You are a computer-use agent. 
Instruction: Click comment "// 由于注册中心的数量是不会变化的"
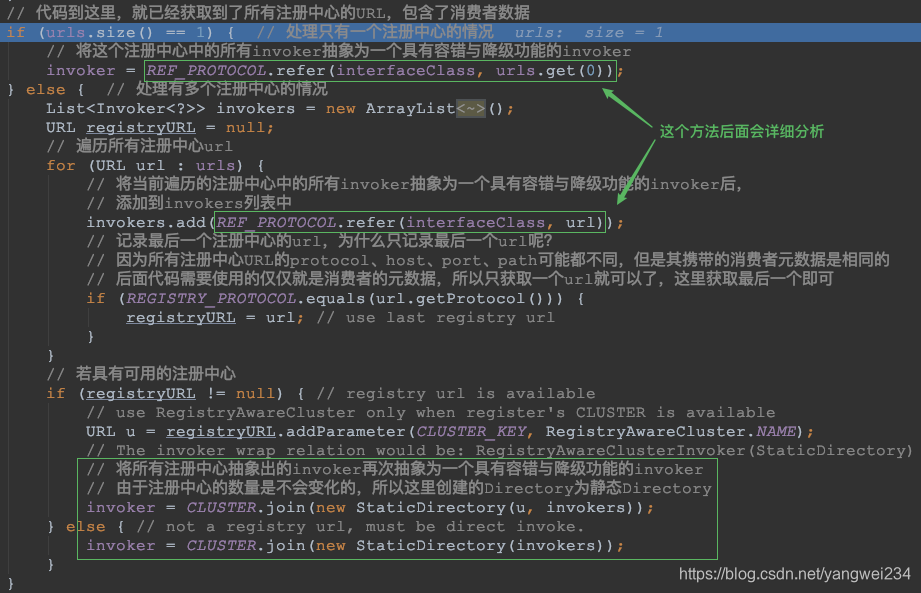pyautogui.click(x=399, y=488)
